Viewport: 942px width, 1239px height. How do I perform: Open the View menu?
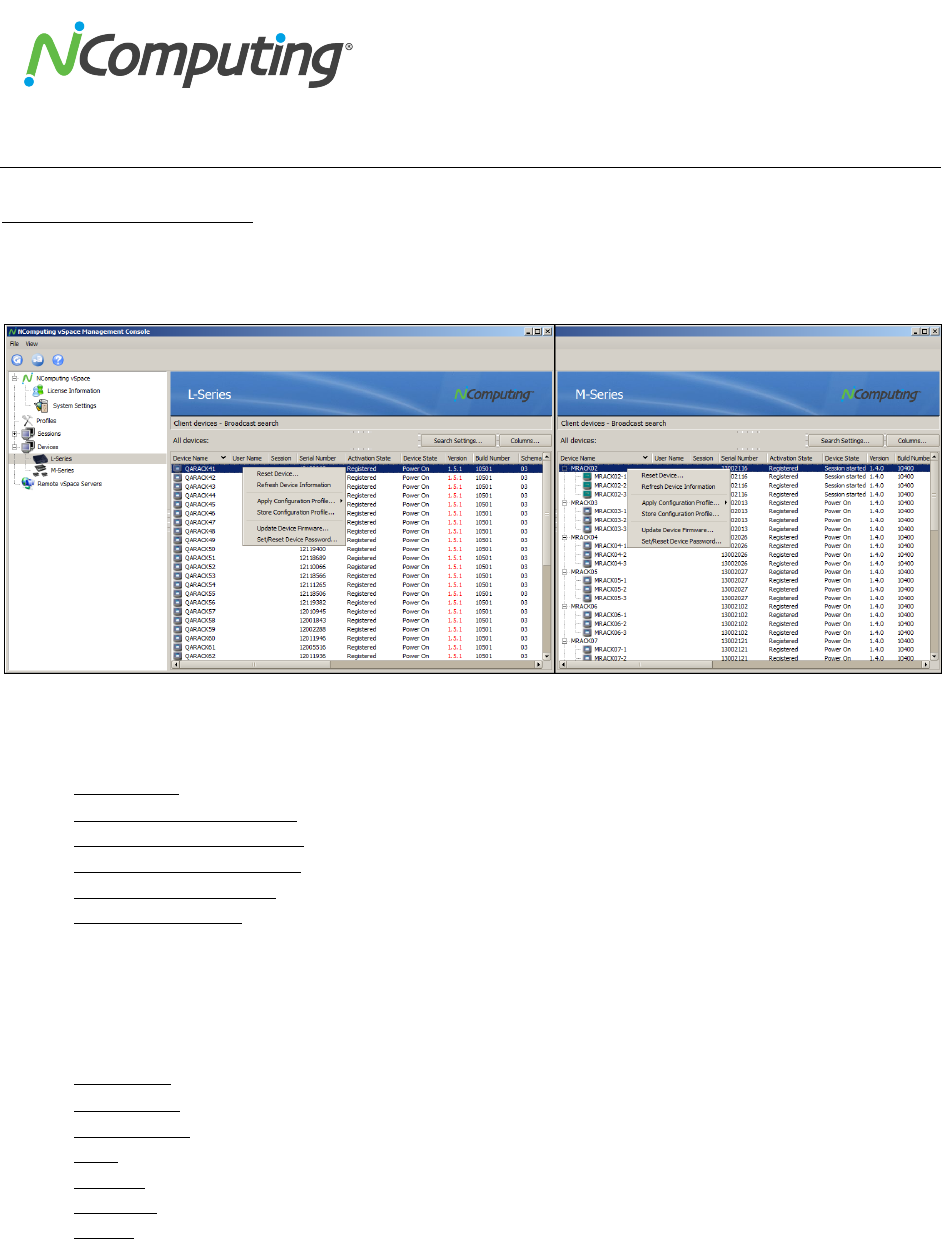pyautogui.click(x=32, y=343)
